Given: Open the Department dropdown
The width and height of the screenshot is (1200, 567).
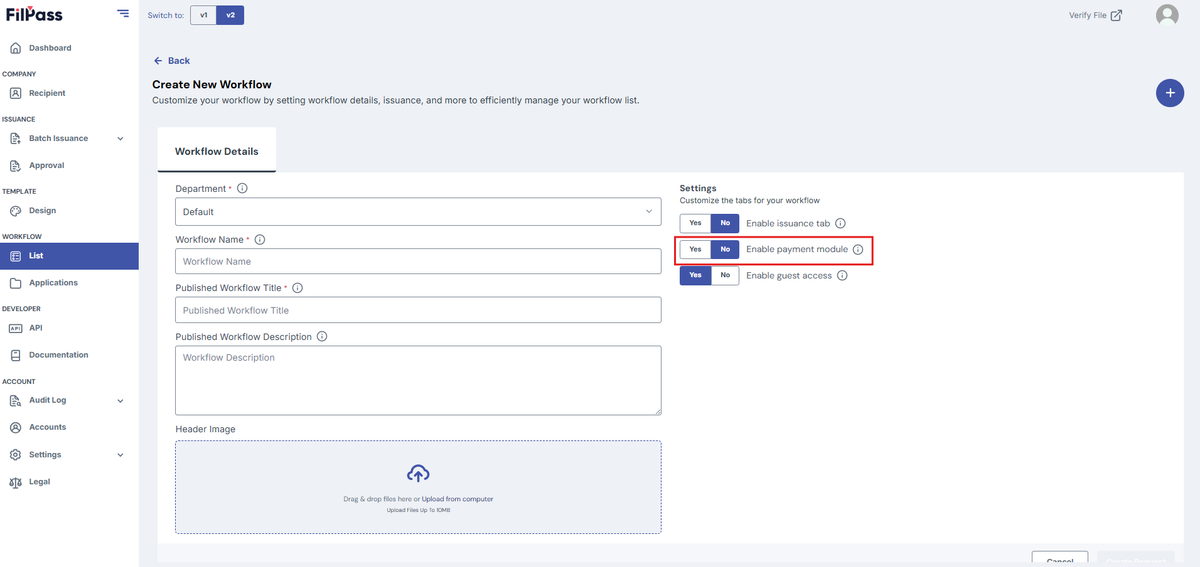Looking at the screenshot, I should (418, 212).
